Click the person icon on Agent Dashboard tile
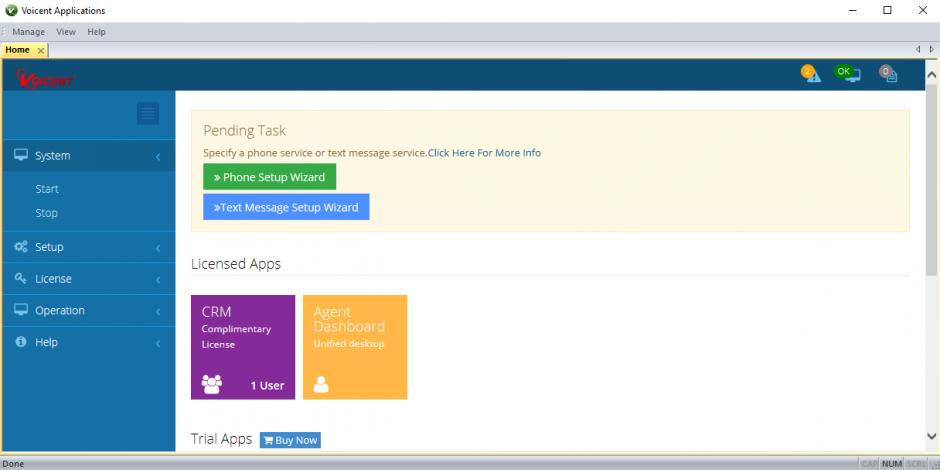This screenshot has height=470, width=940. (321, 384)
